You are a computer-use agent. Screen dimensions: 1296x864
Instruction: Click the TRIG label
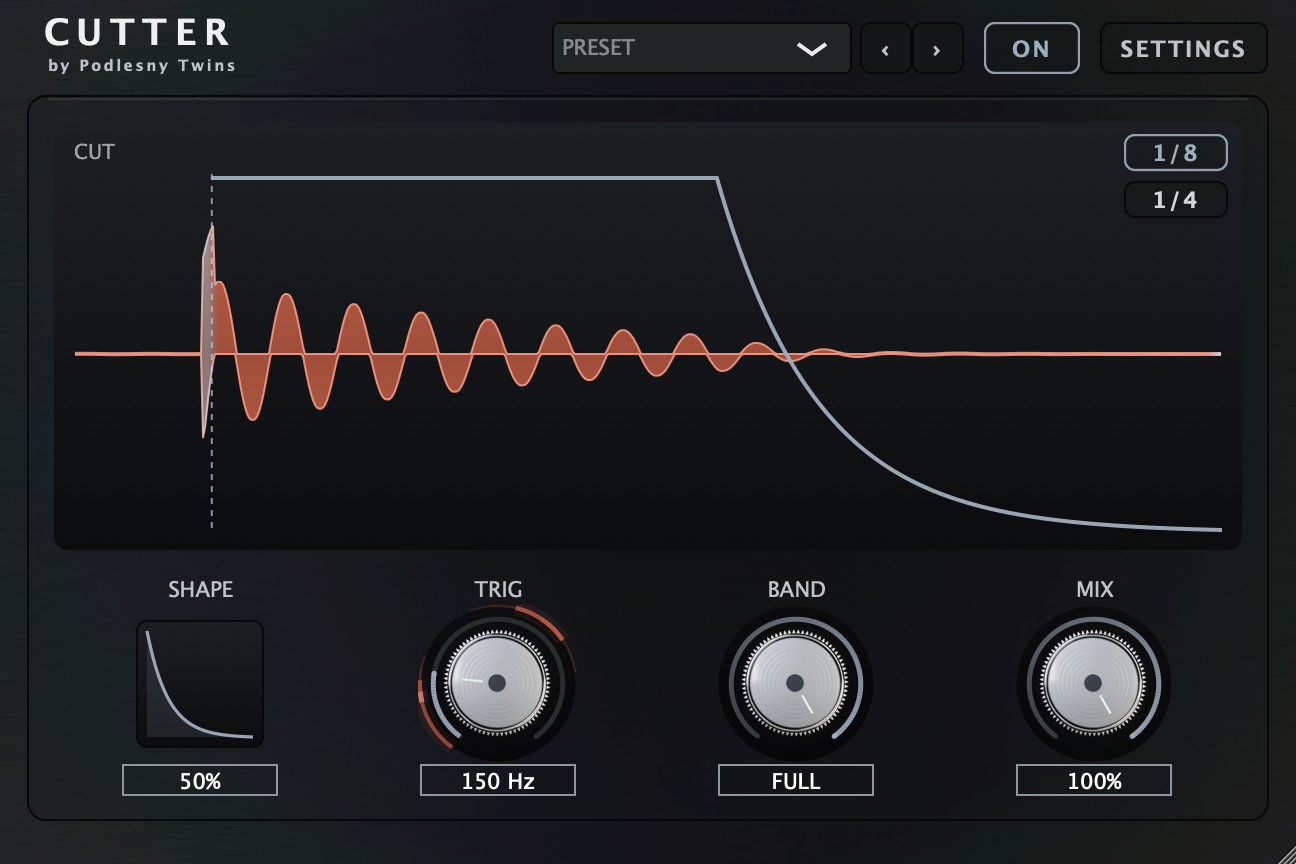tap(498, 590)
